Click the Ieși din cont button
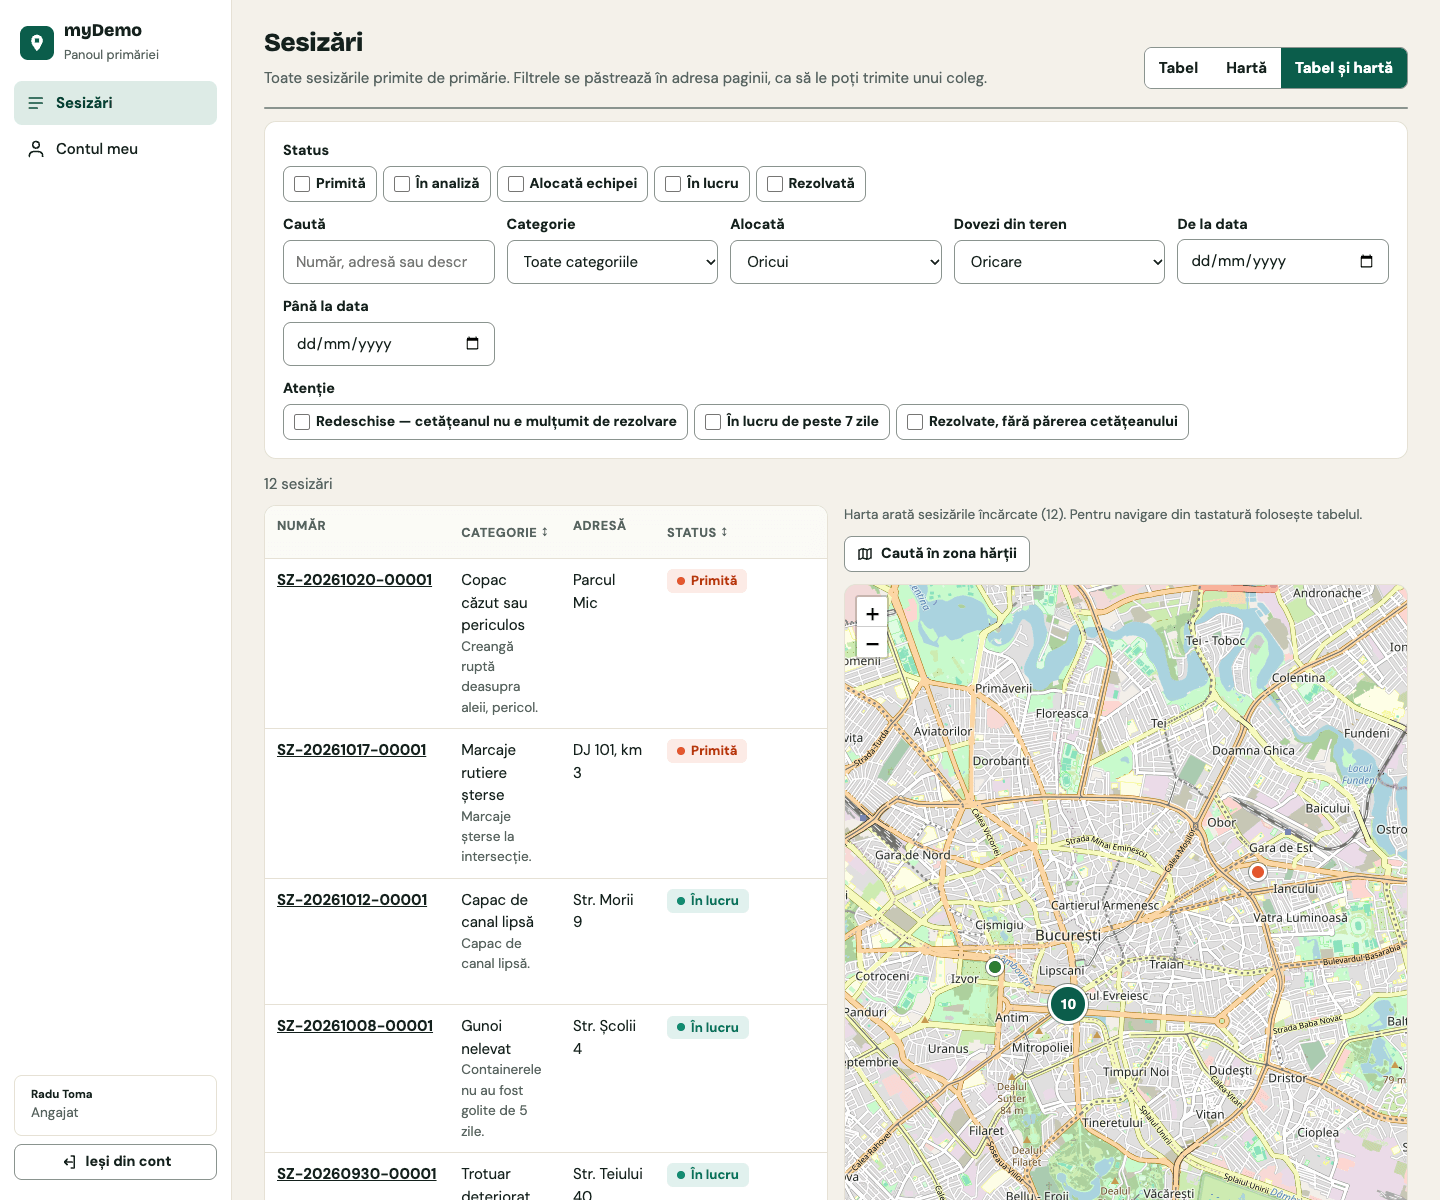Screen dimensions: 1440x1200 (115, 1162)
